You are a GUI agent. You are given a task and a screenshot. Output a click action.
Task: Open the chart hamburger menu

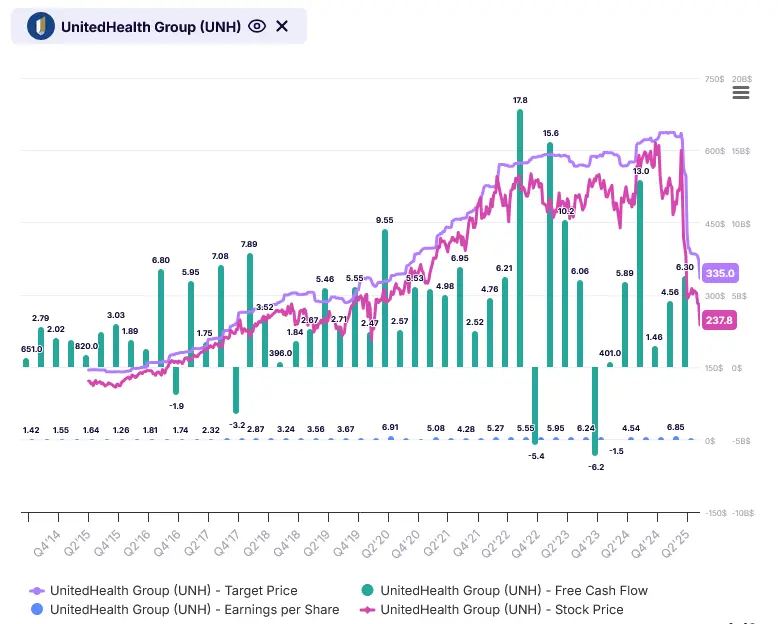click(741, 93)
